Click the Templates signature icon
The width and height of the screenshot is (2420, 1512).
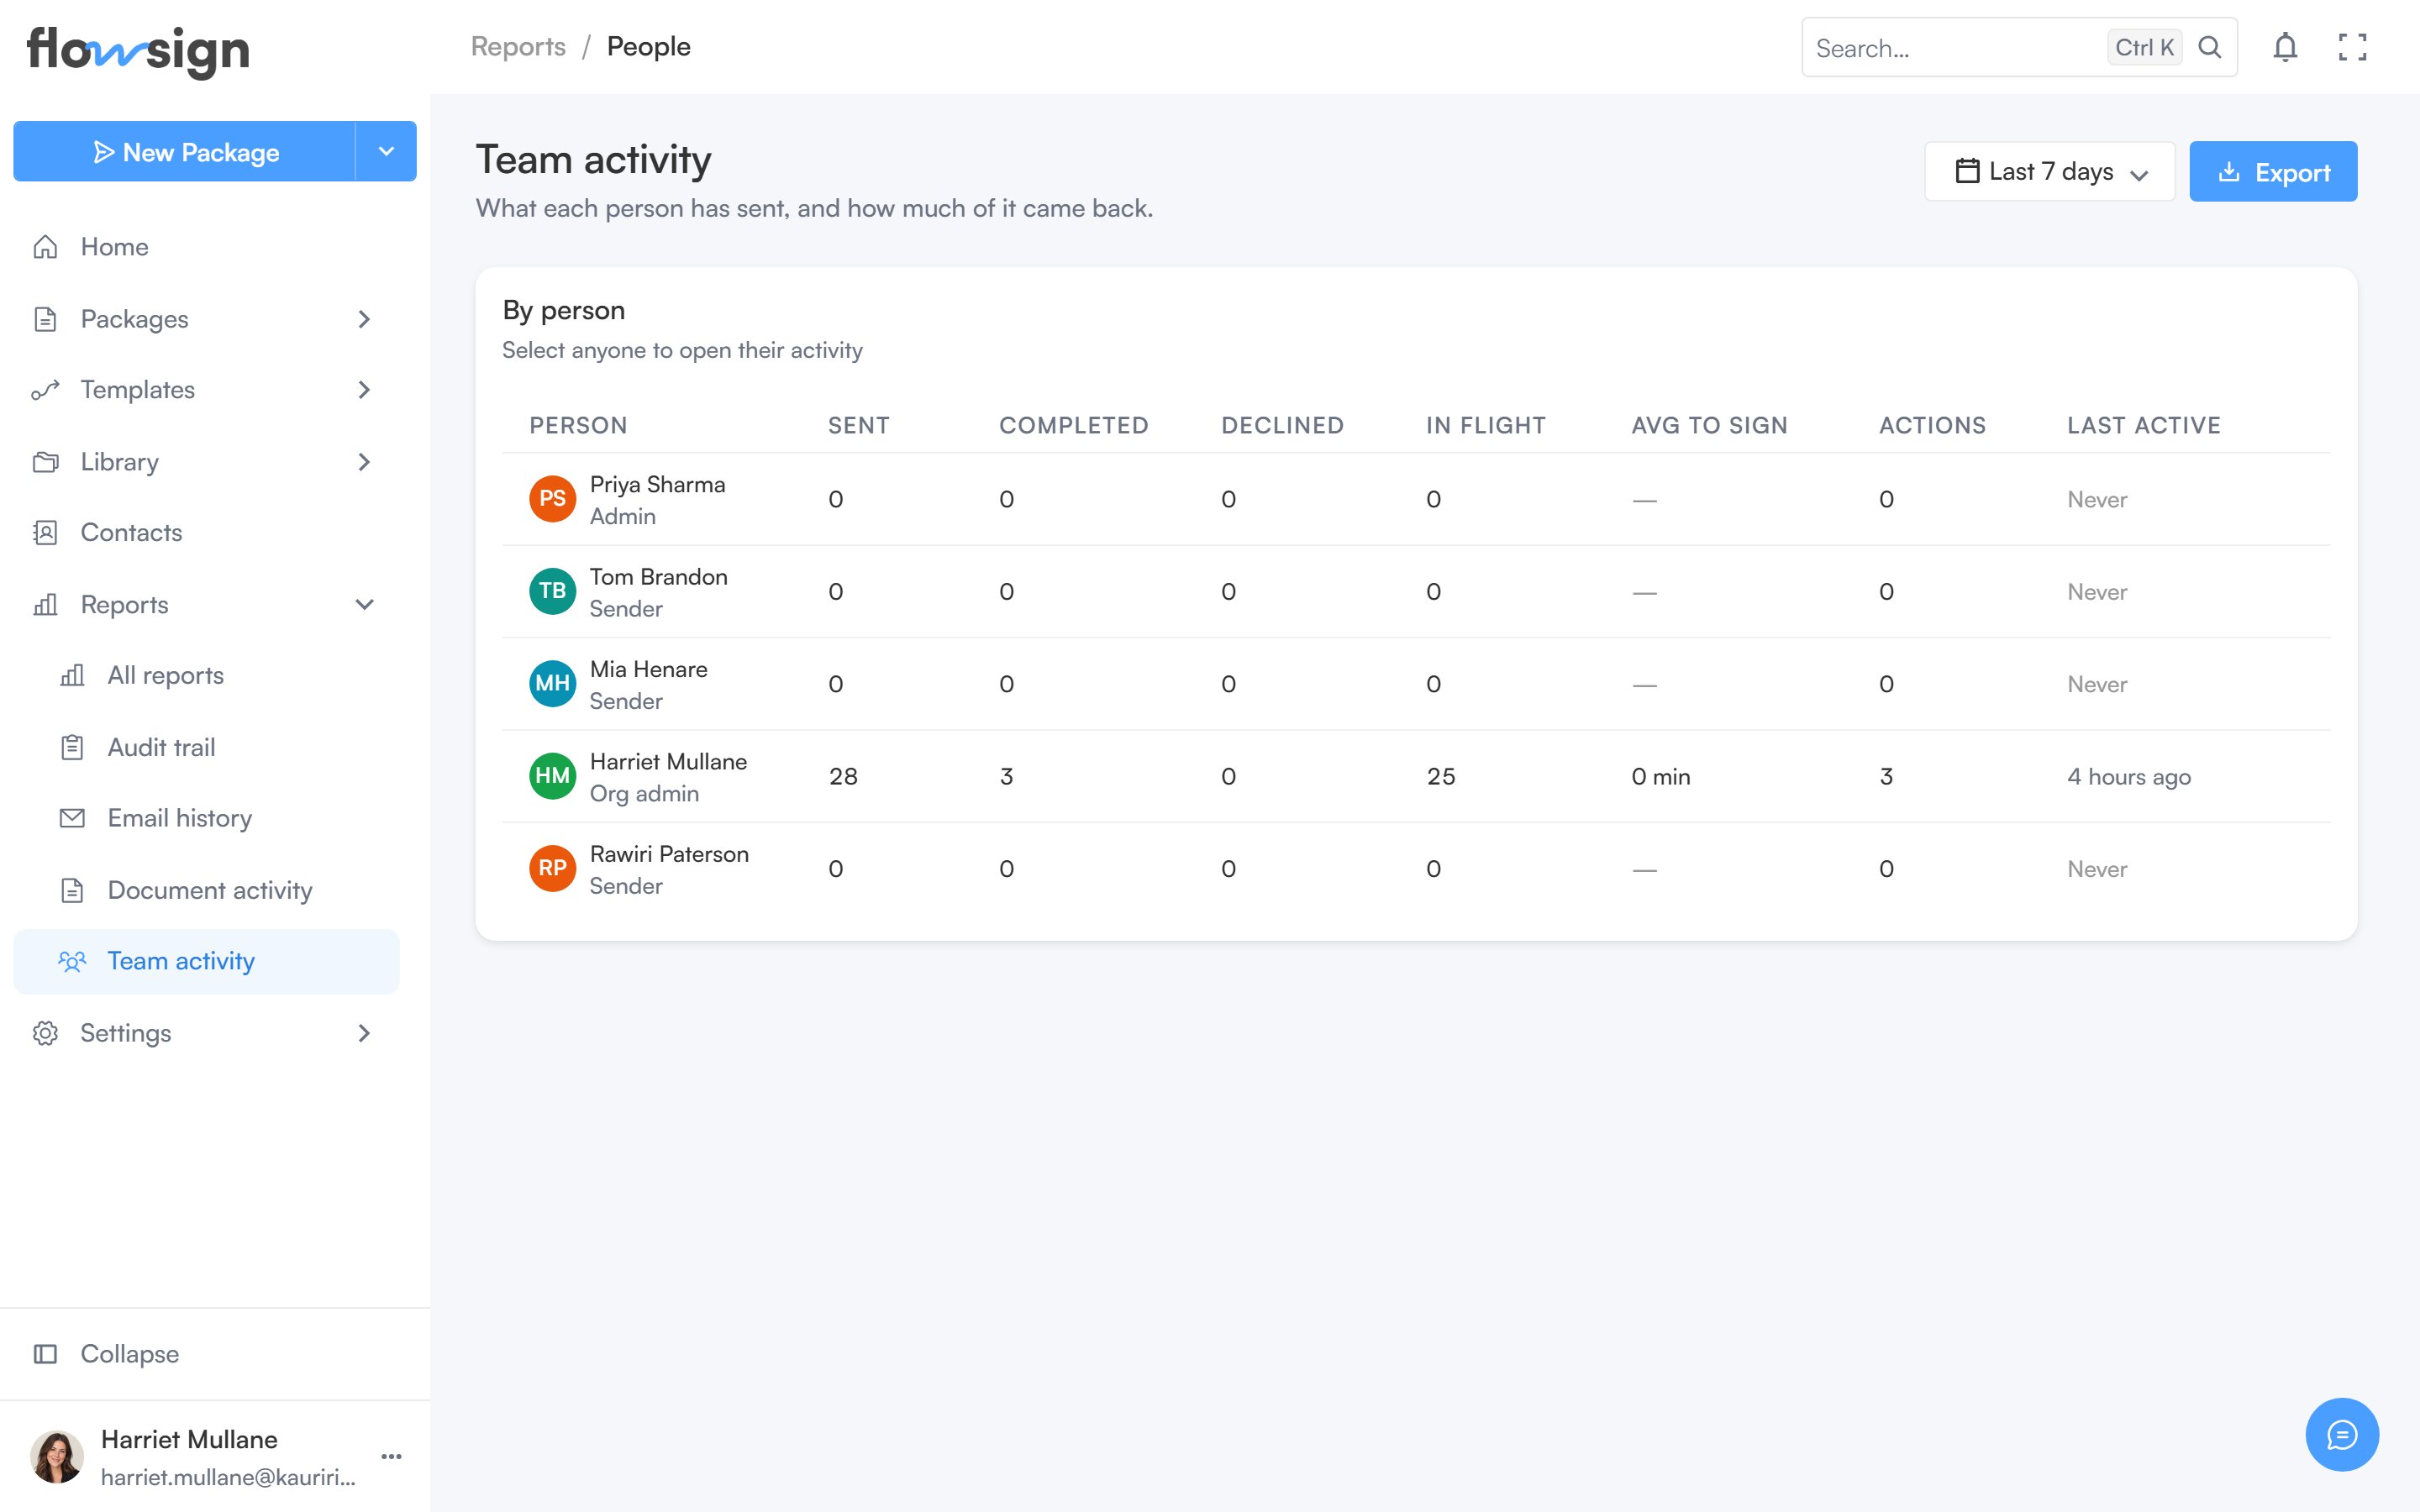[45, 390]
